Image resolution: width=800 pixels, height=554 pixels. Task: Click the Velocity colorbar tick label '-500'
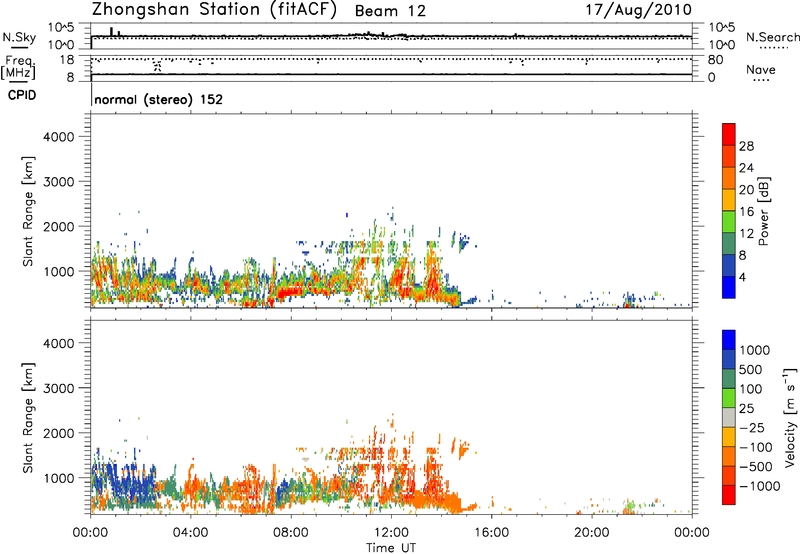[x=755, y=466]
